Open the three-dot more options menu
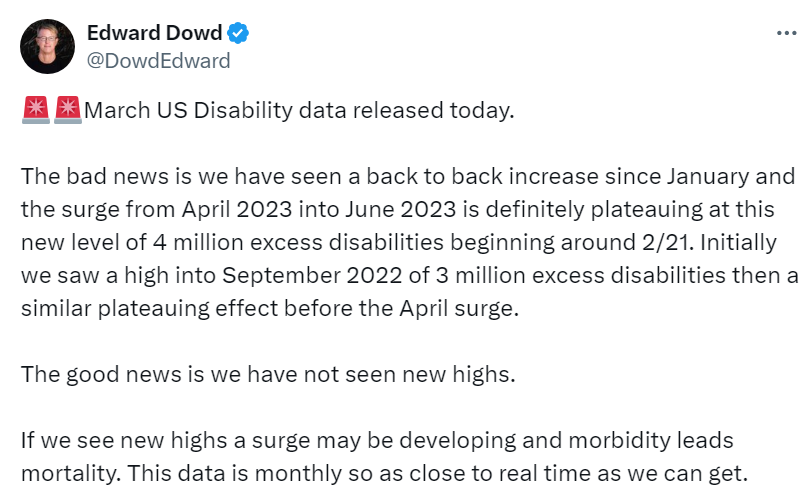The width and height of the screenshot is (807, 490). [786, 33]
